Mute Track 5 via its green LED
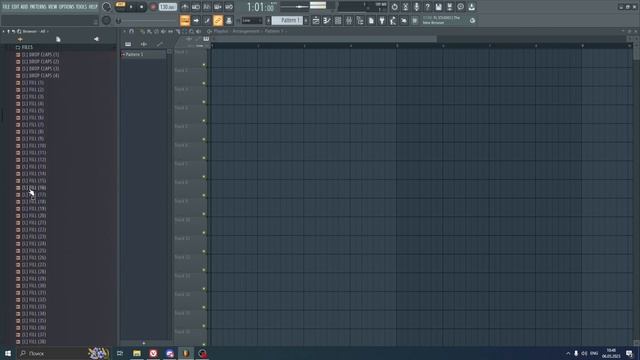 204,139
